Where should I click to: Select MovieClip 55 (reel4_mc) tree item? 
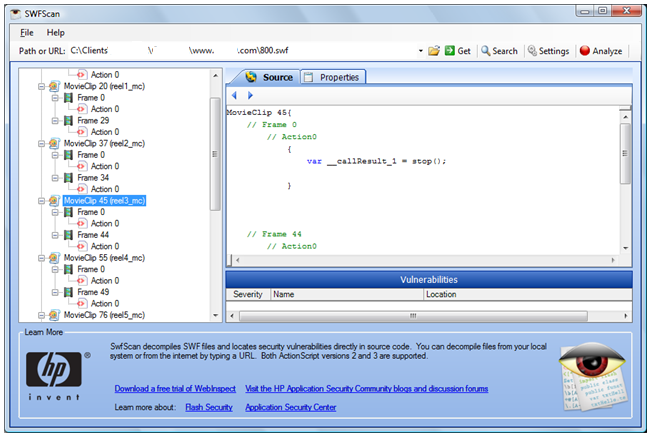tap(104, 258)
